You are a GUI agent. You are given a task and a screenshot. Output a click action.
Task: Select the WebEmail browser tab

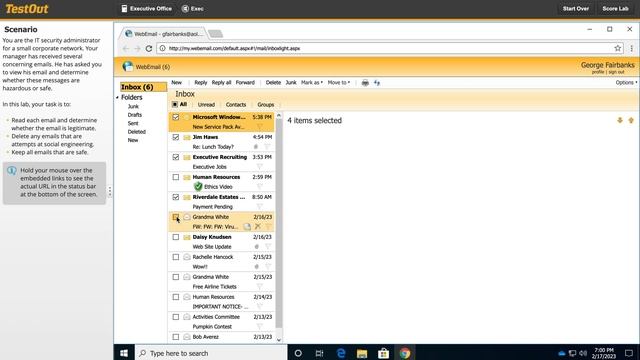(164, 34)
